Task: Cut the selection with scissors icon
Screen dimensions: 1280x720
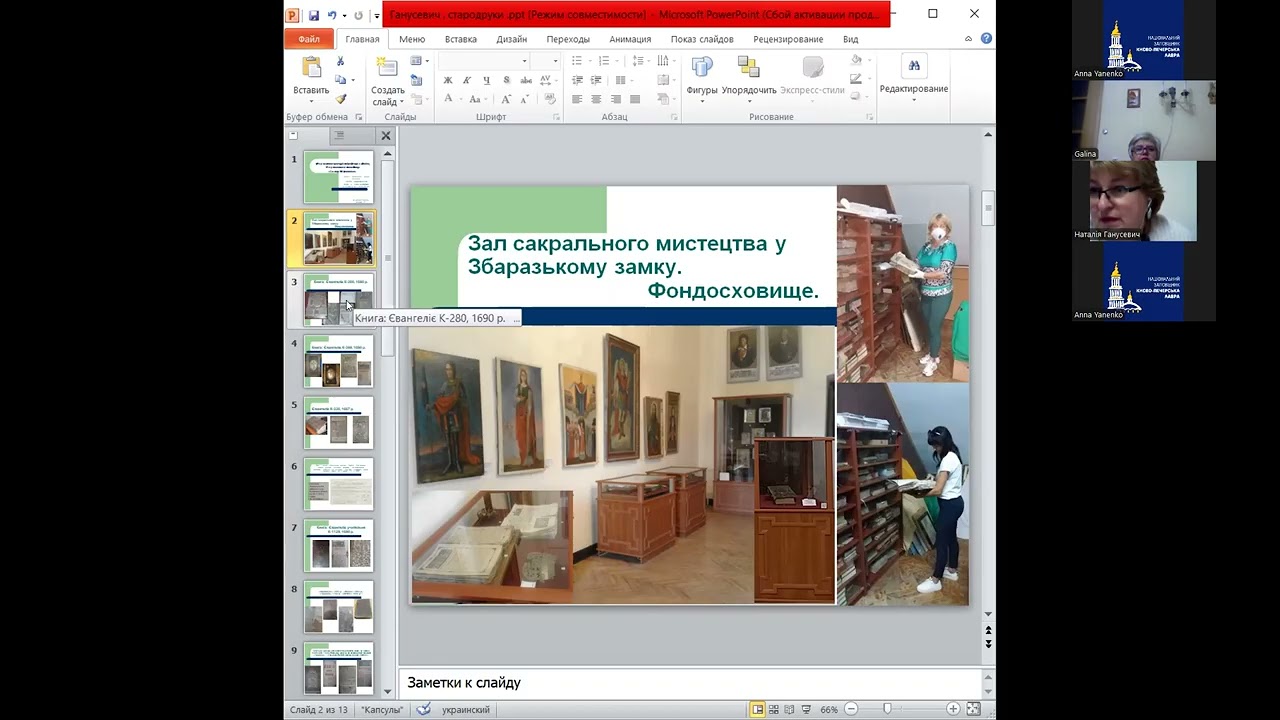Action: [x=340, y=61]
